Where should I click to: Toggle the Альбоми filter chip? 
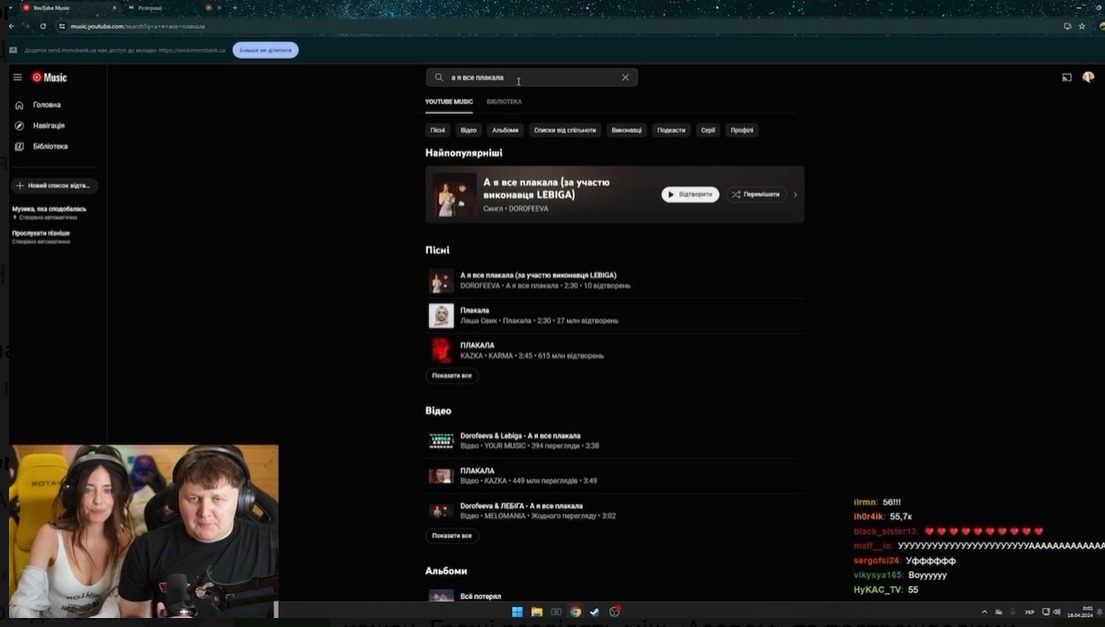point(505,130)
